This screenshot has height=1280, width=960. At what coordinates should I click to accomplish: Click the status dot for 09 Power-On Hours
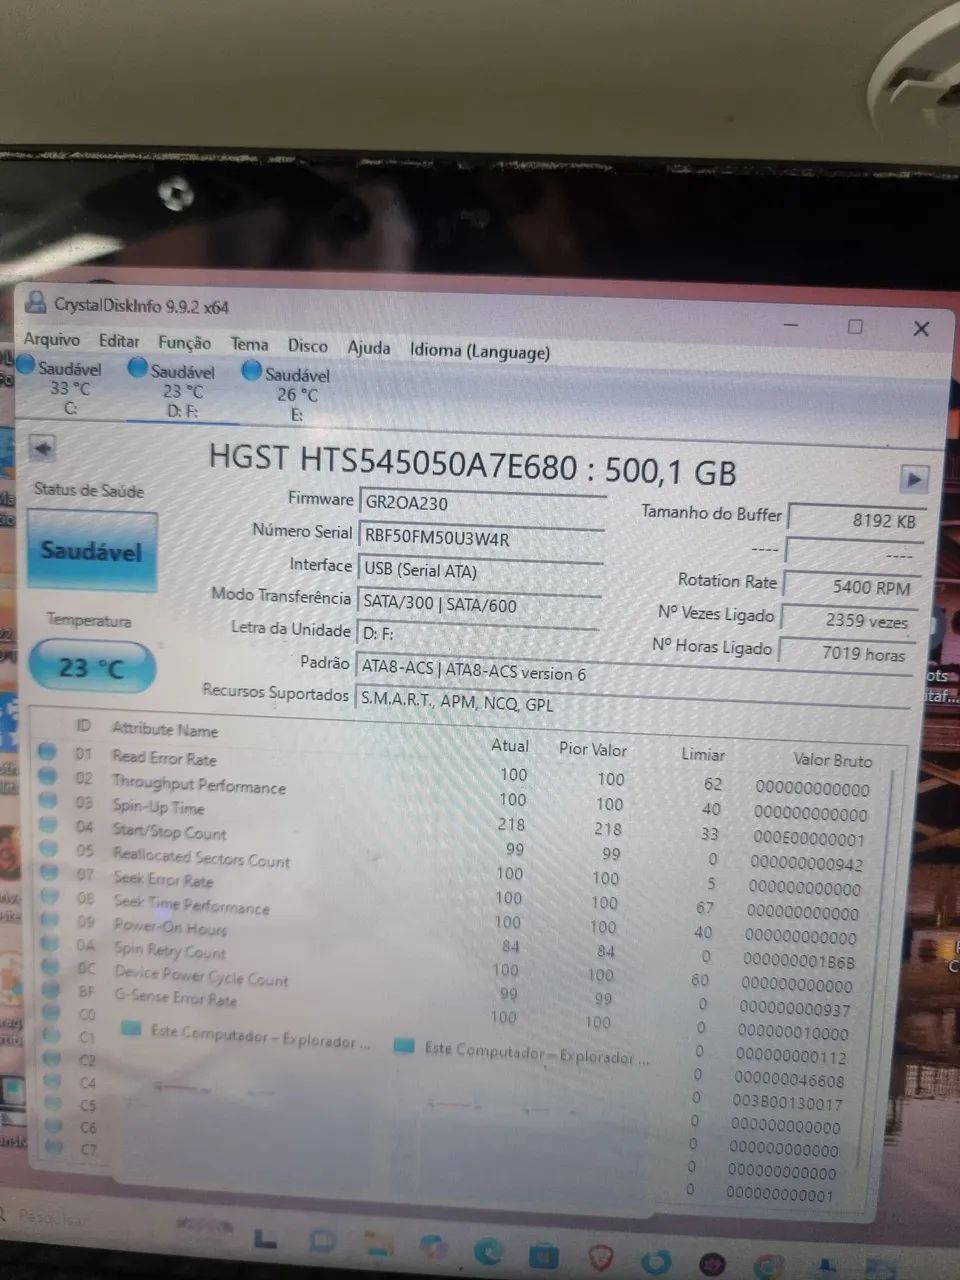click(48, 920)
